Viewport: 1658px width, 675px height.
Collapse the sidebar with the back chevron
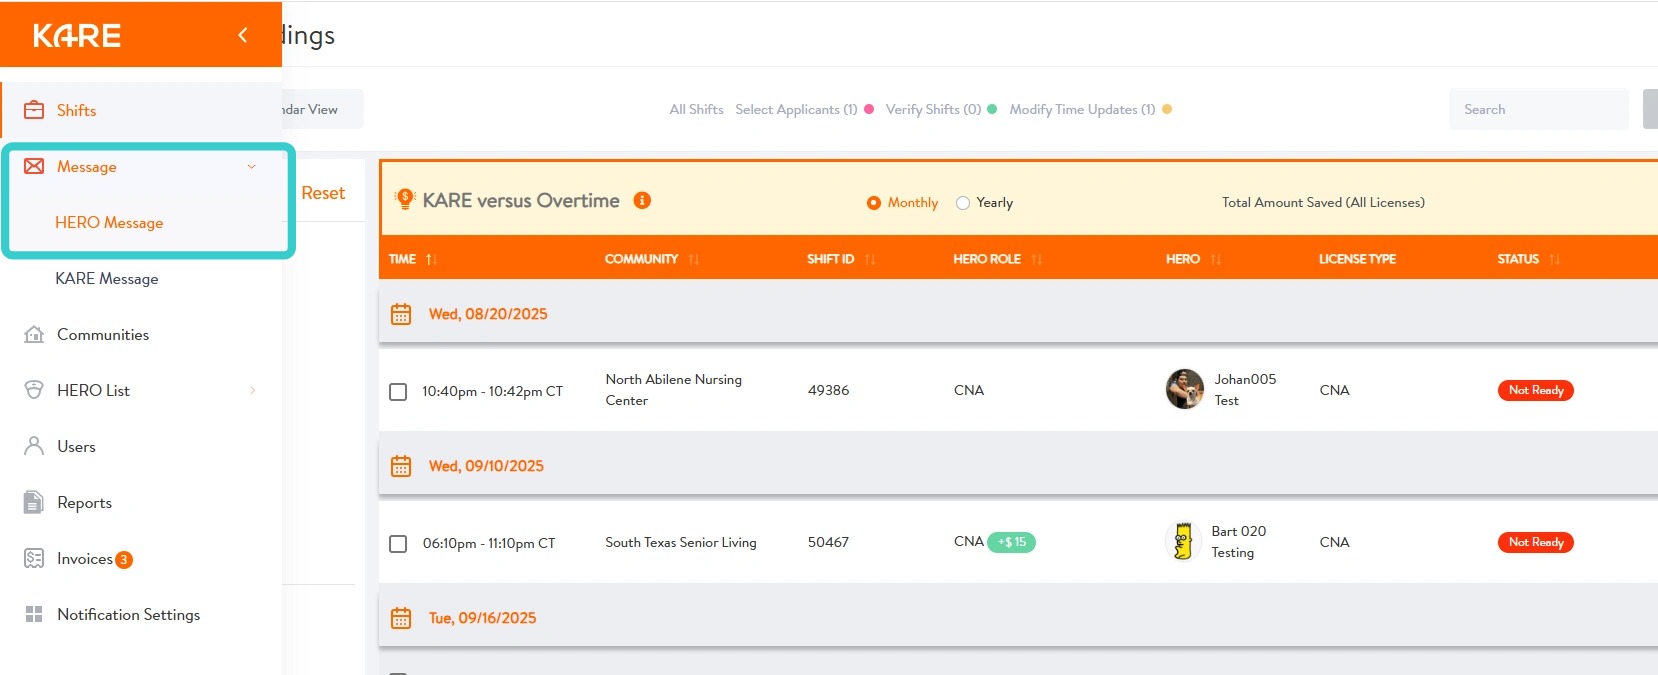click(x=242, y=35)
